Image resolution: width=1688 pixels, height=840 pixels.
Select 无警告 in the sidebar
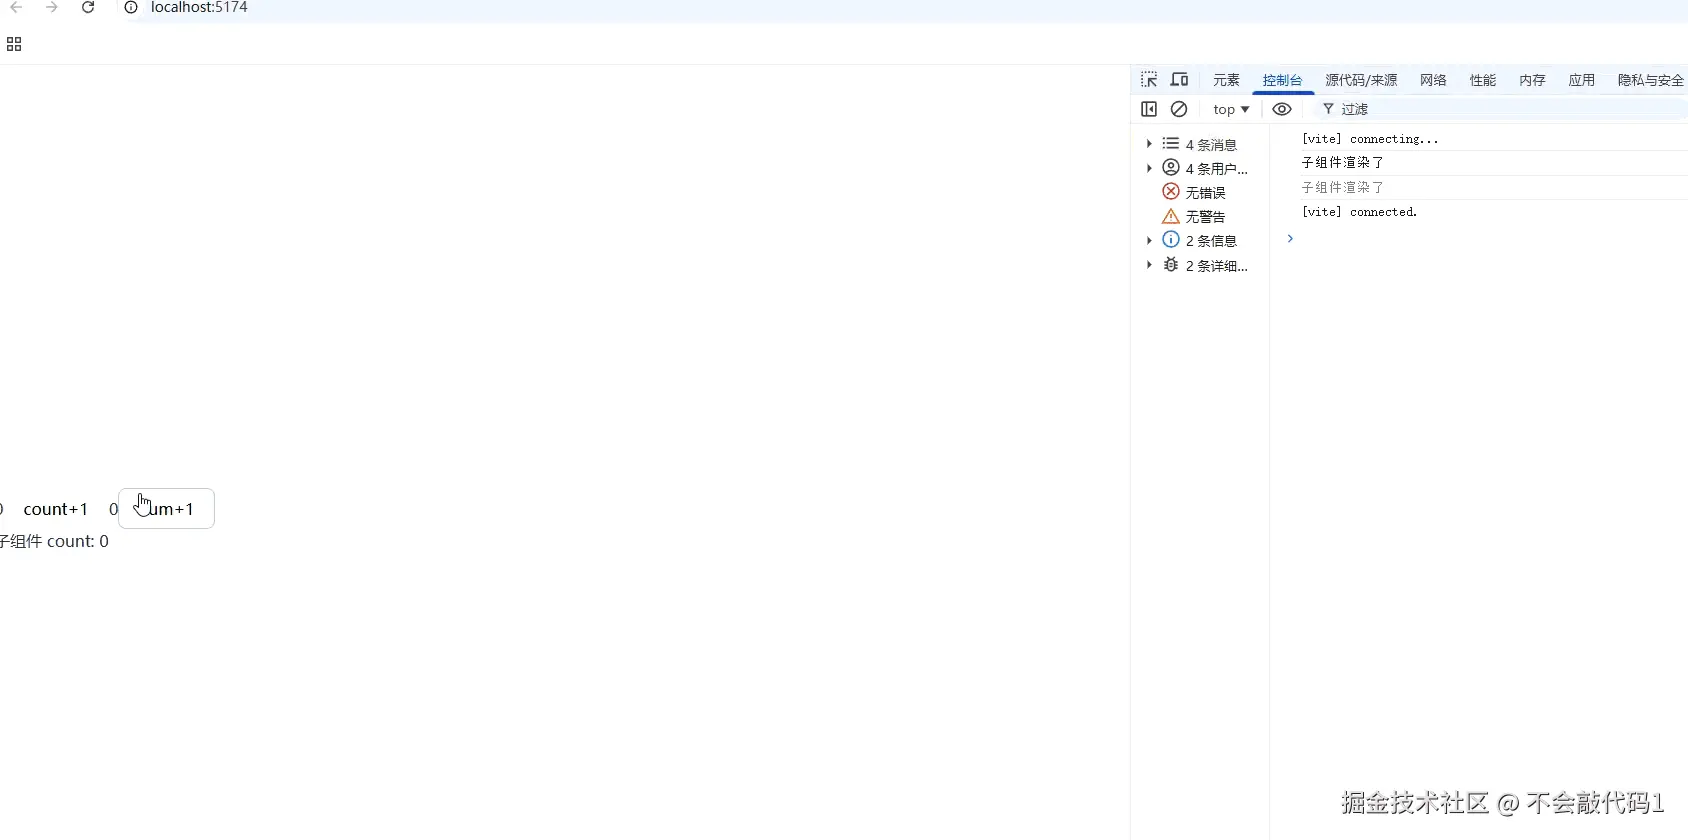[1205, 216]
